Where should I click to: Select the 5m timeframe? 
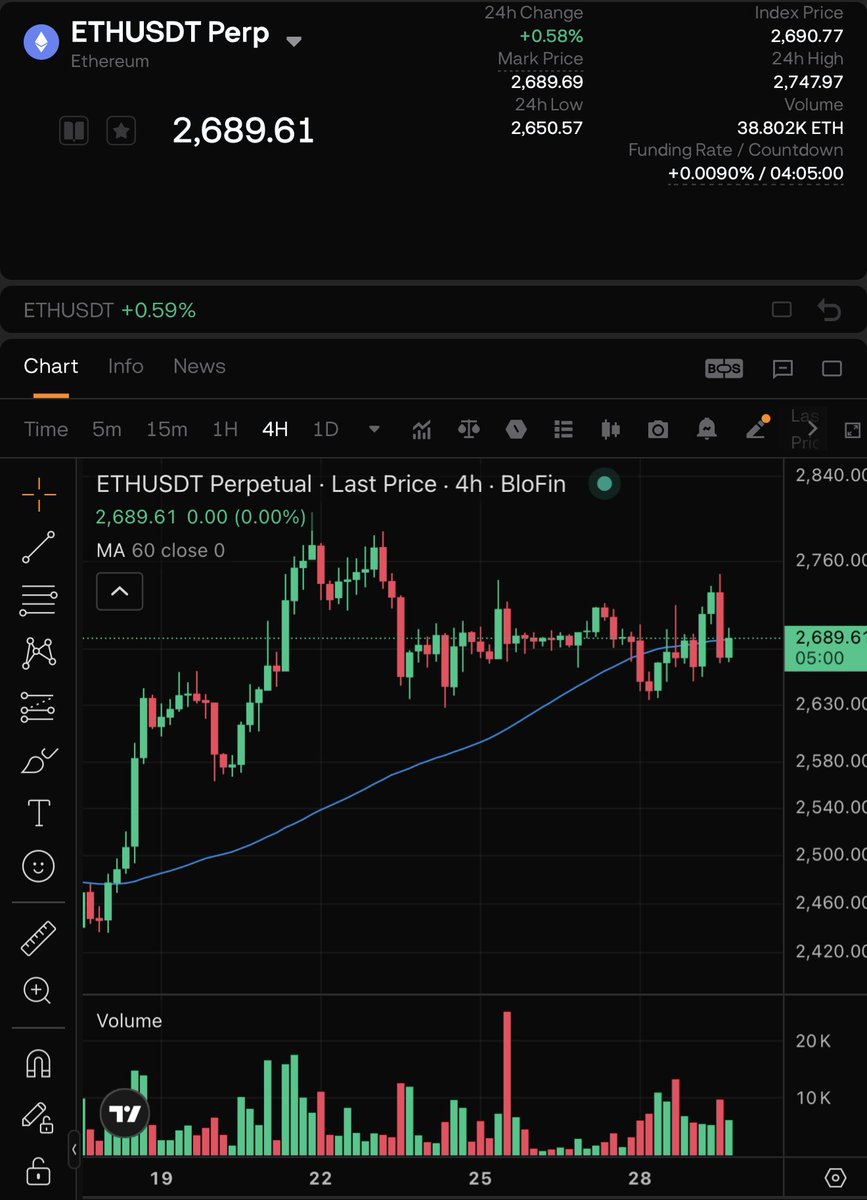[106, 429]
